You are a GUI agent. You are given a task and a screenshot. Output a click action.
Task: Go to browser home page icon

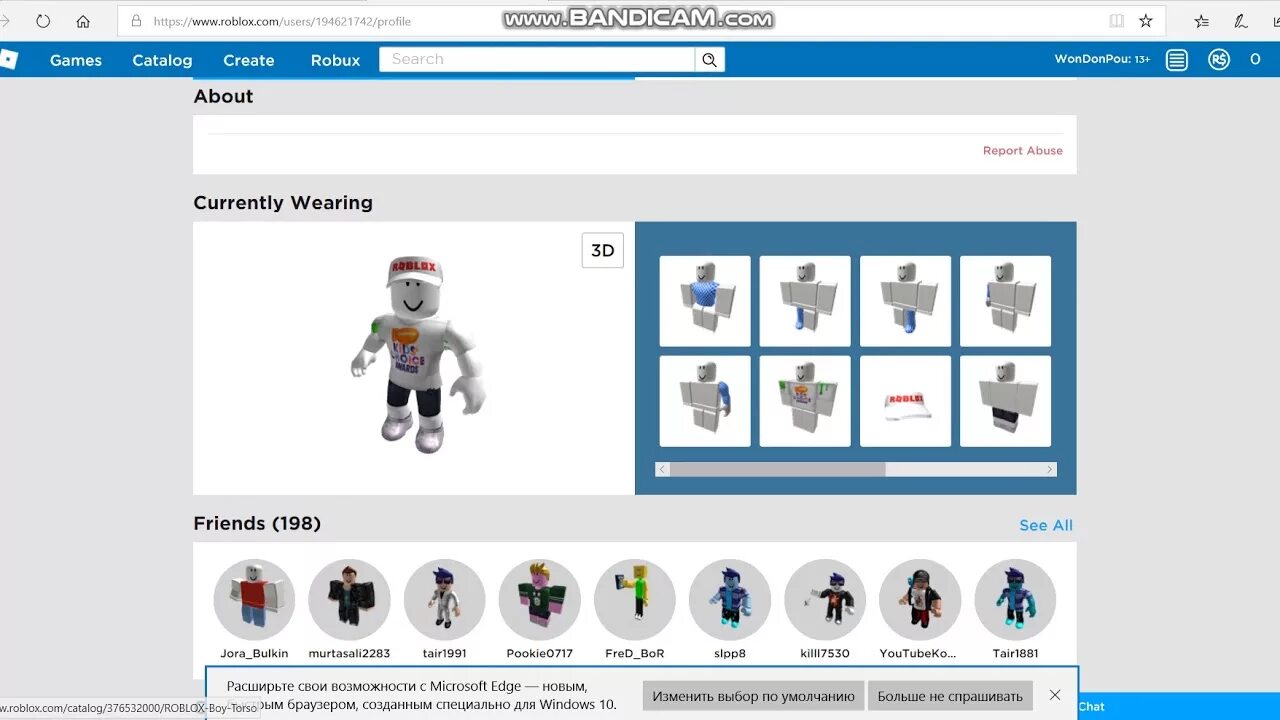[x=83, y=21]
